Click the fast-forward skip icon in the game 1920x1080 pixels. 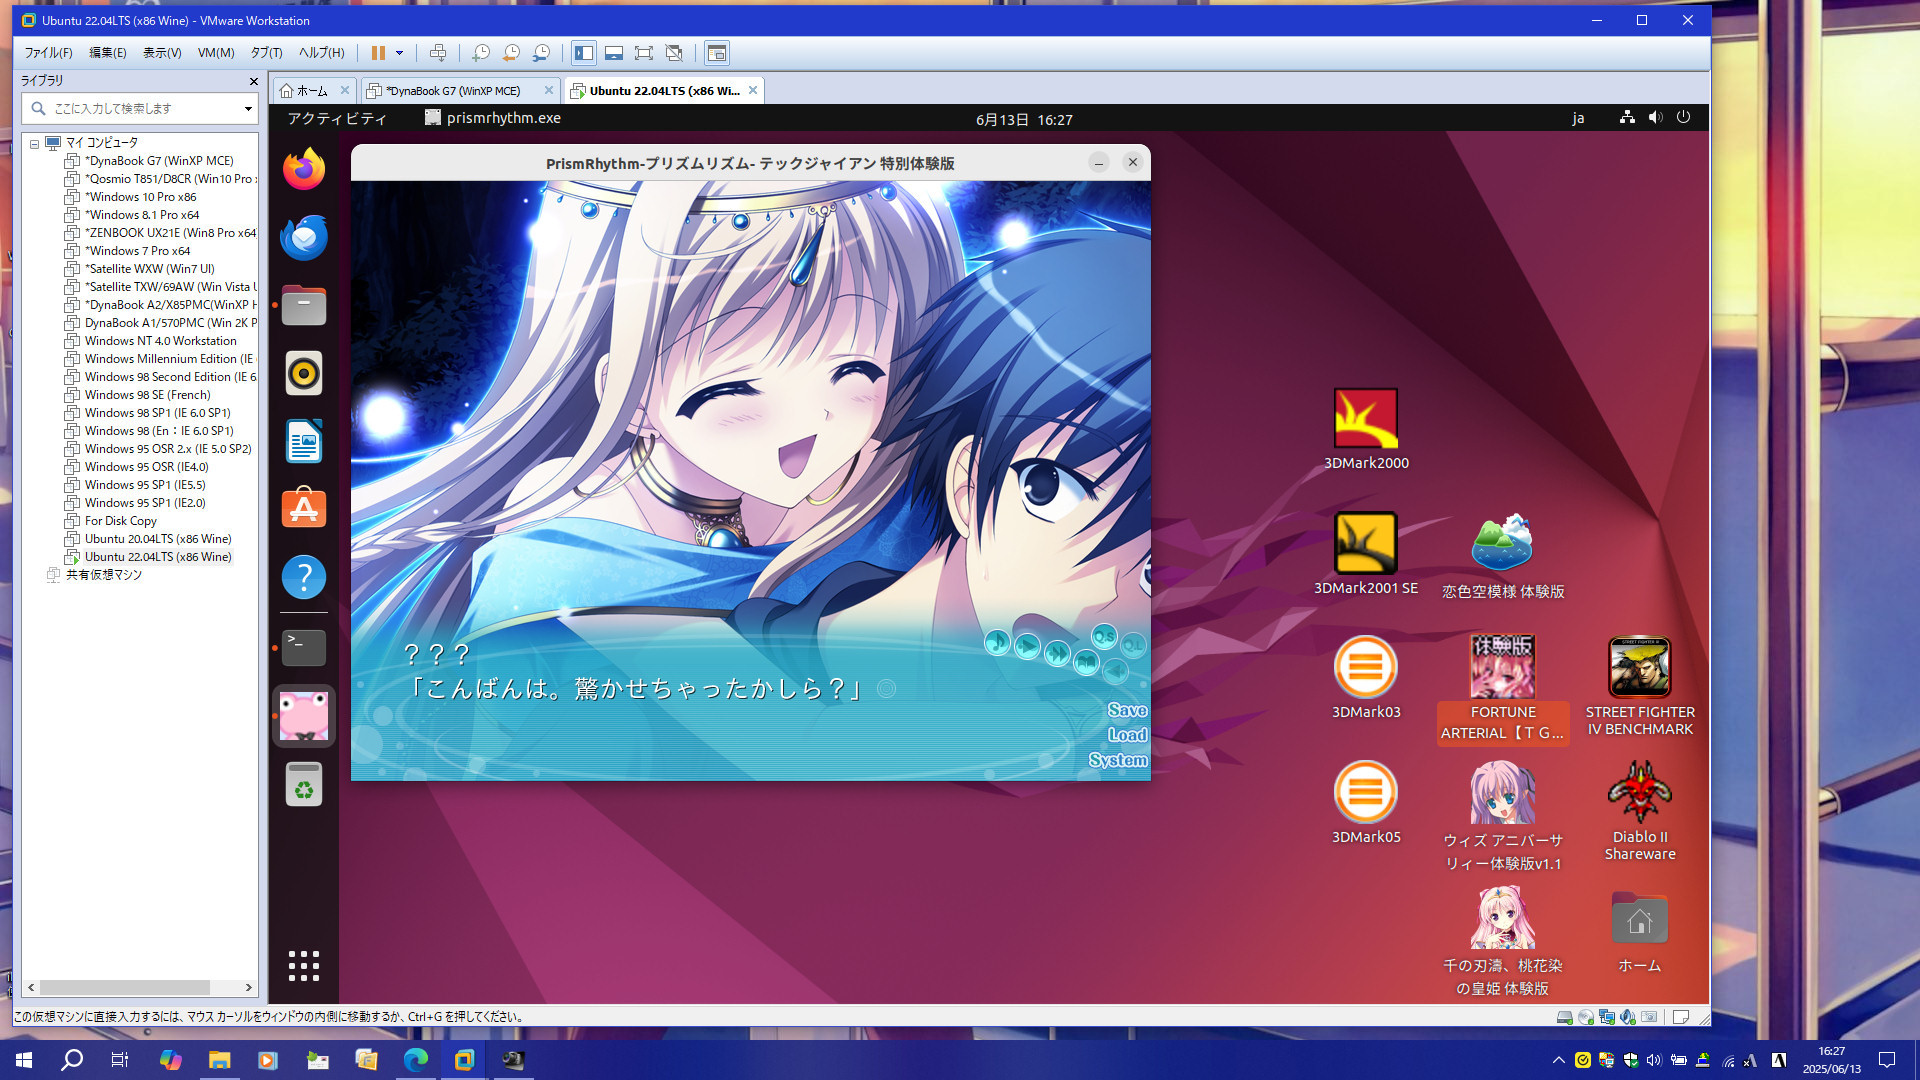(1057, 654)
